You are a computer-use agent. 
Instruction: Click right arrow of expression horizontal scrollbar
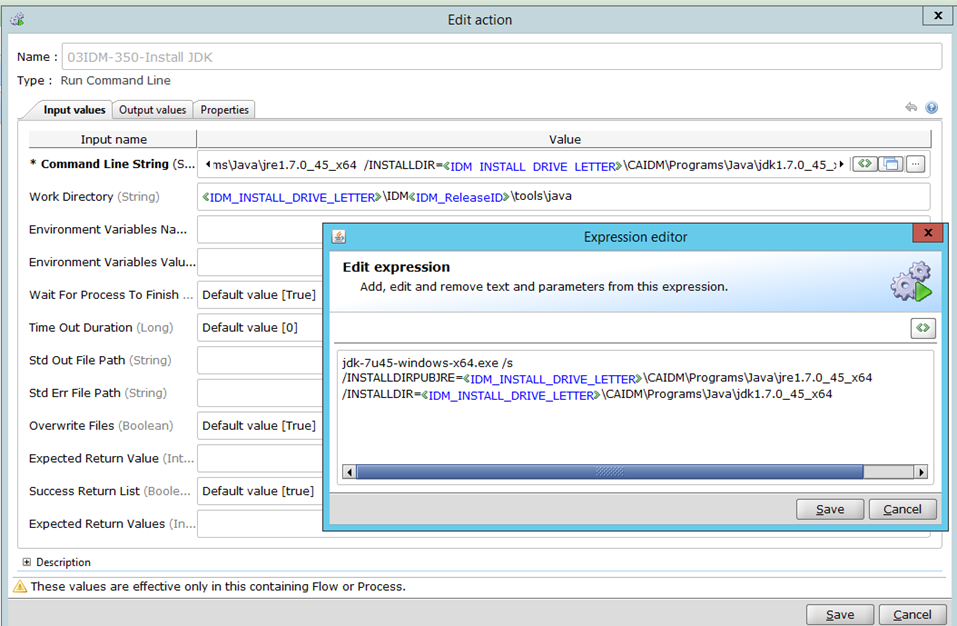(x=921, y=472)
